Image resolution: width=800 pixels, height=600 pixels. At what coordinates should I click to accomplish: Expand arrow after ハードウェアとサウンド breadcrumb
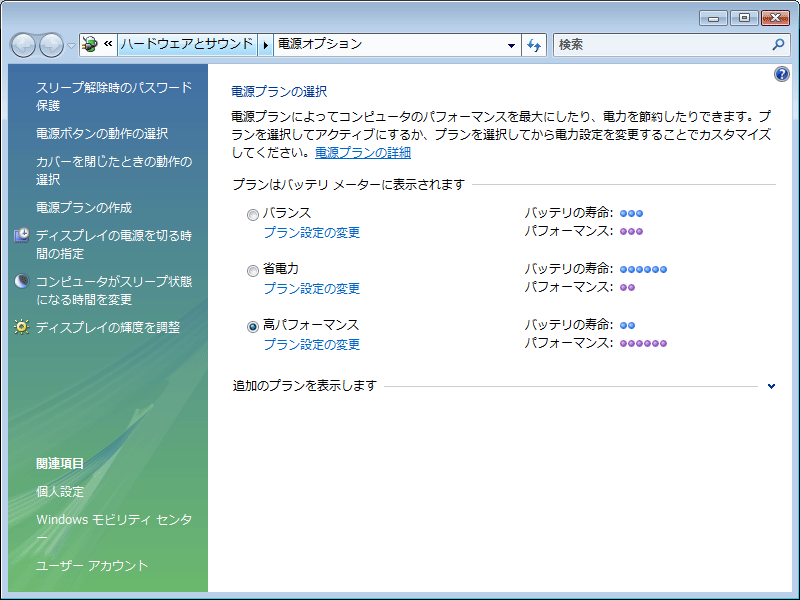pos(265,45)
